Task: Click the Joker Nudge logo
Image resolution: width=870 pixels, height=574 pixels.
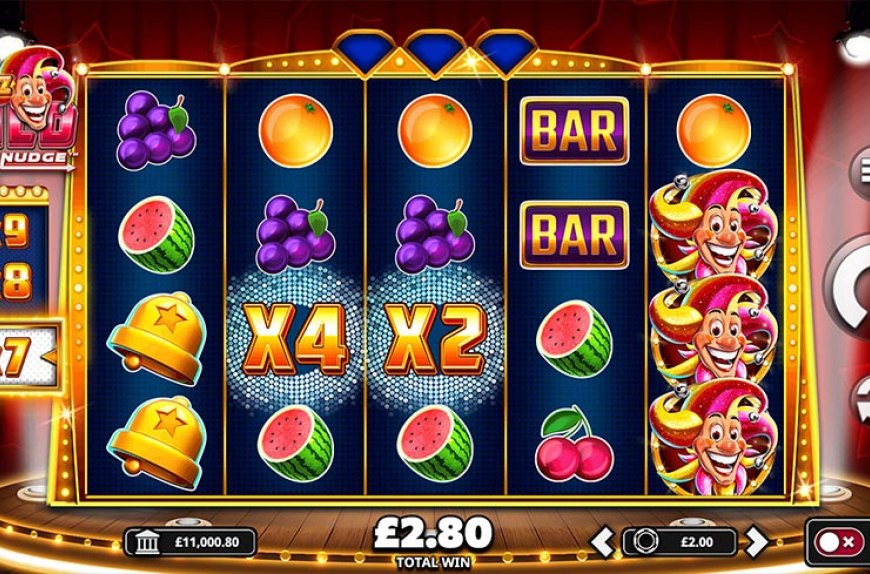Action: coord(37,109)
